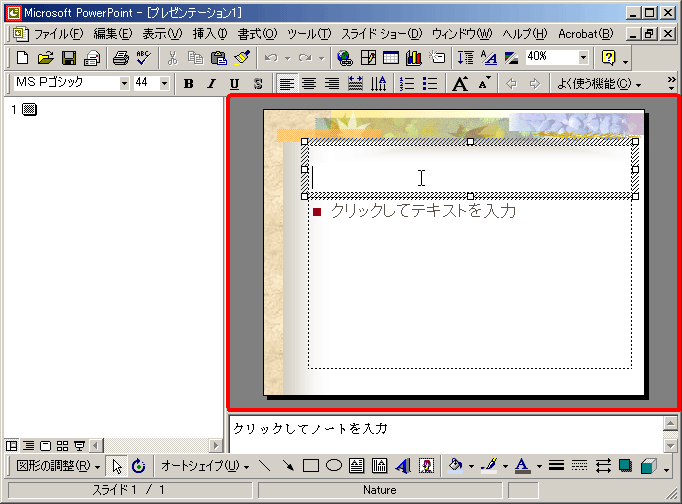The width and height of the screenshot is (682, 504).
Task: Click the Increase Font Size icon
Action: click(x=460, y=83)
